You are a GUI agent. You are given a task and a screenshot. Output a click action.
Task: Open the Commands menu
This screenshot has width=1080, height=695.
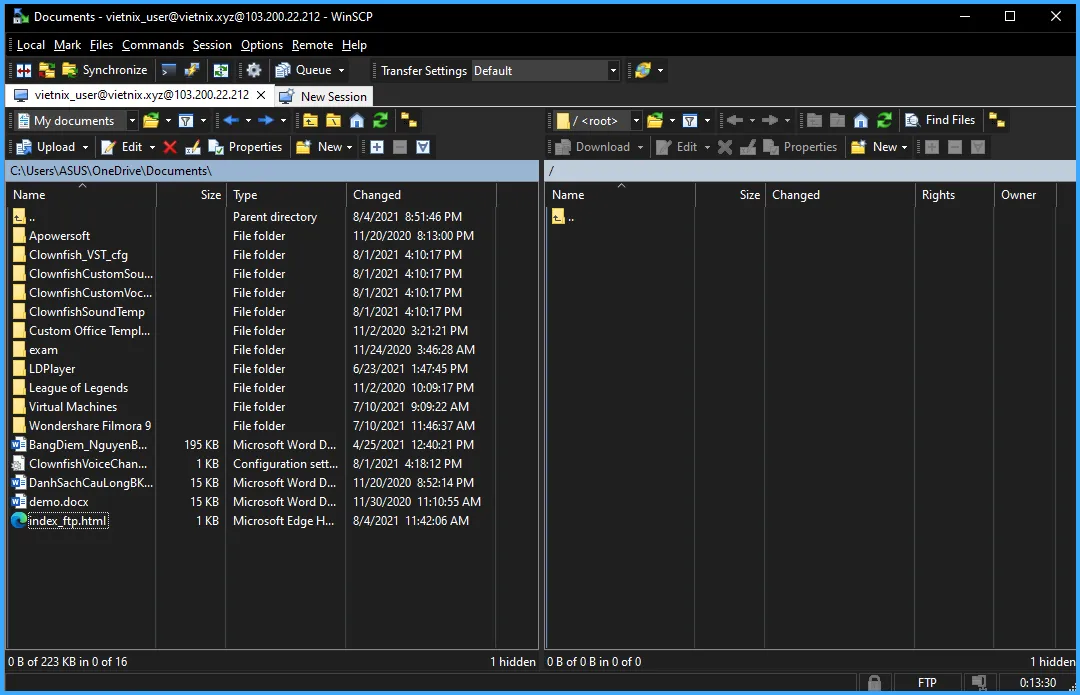click(x=153, y=45)
